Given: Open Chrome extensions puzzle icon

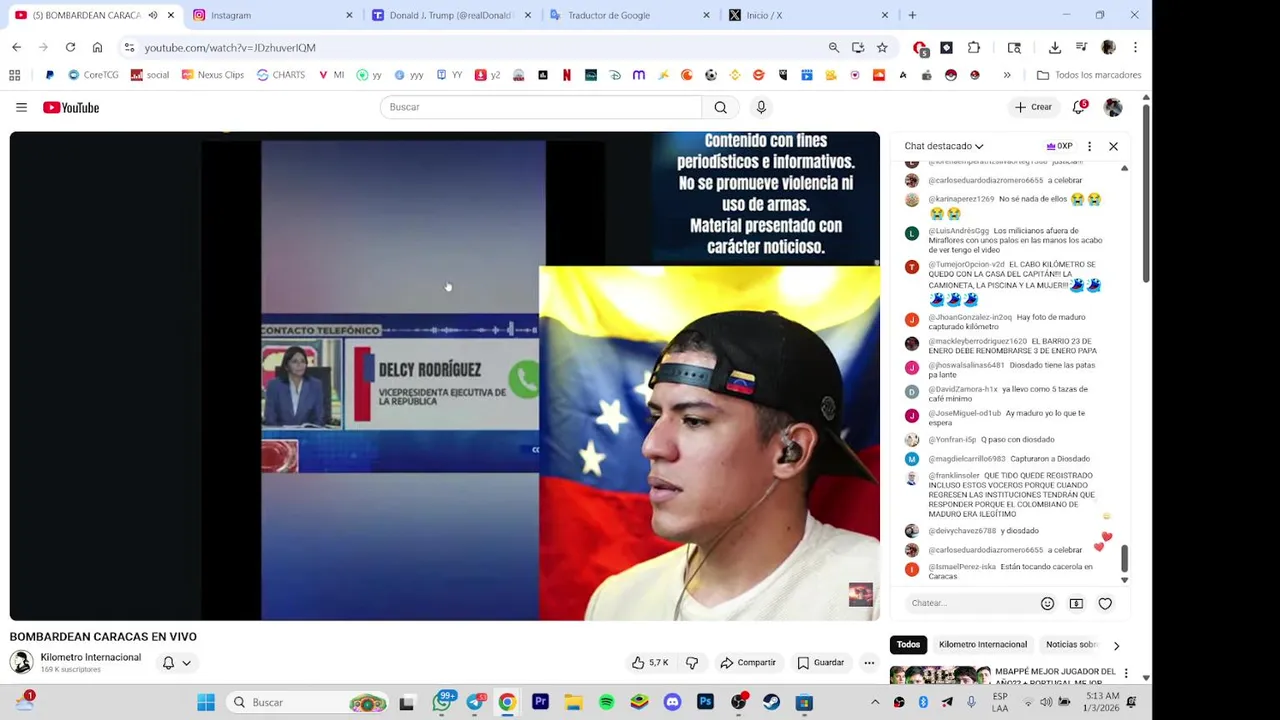Looking at the screenshot, I should 974,47.
